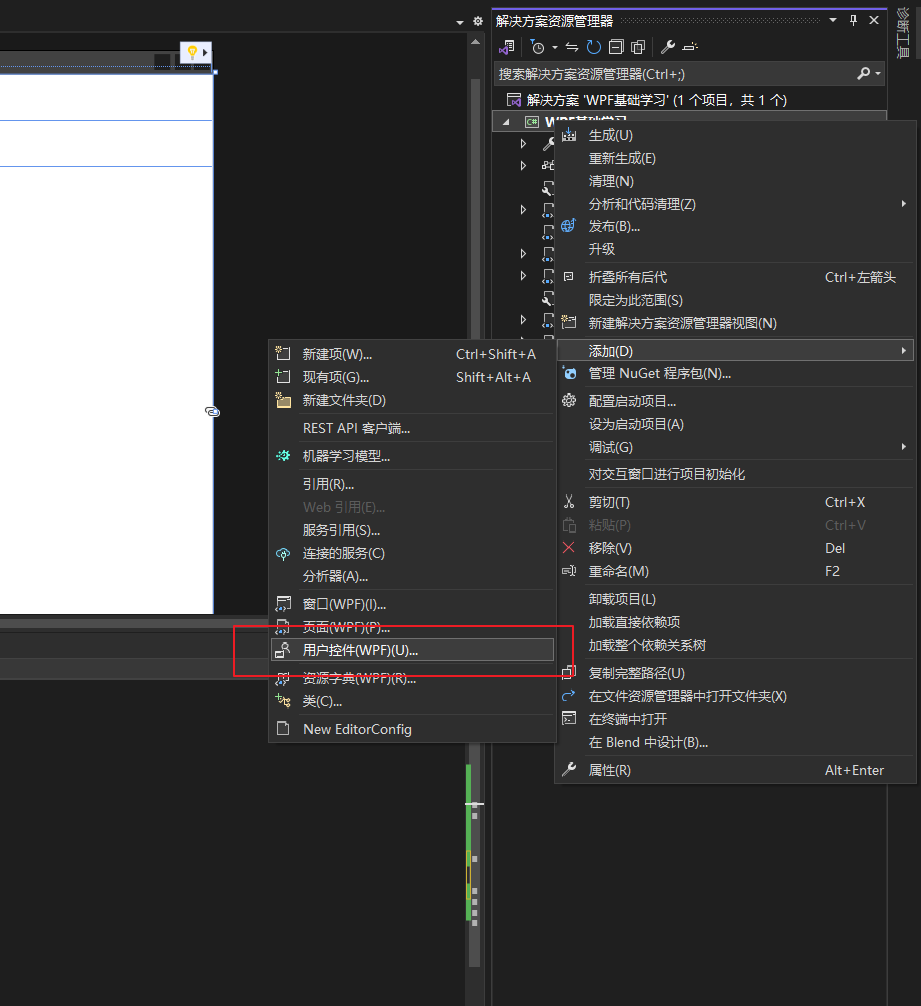Click the sync with active document icon
Viewport: 921px width, 1006px height.
[572, 47]
